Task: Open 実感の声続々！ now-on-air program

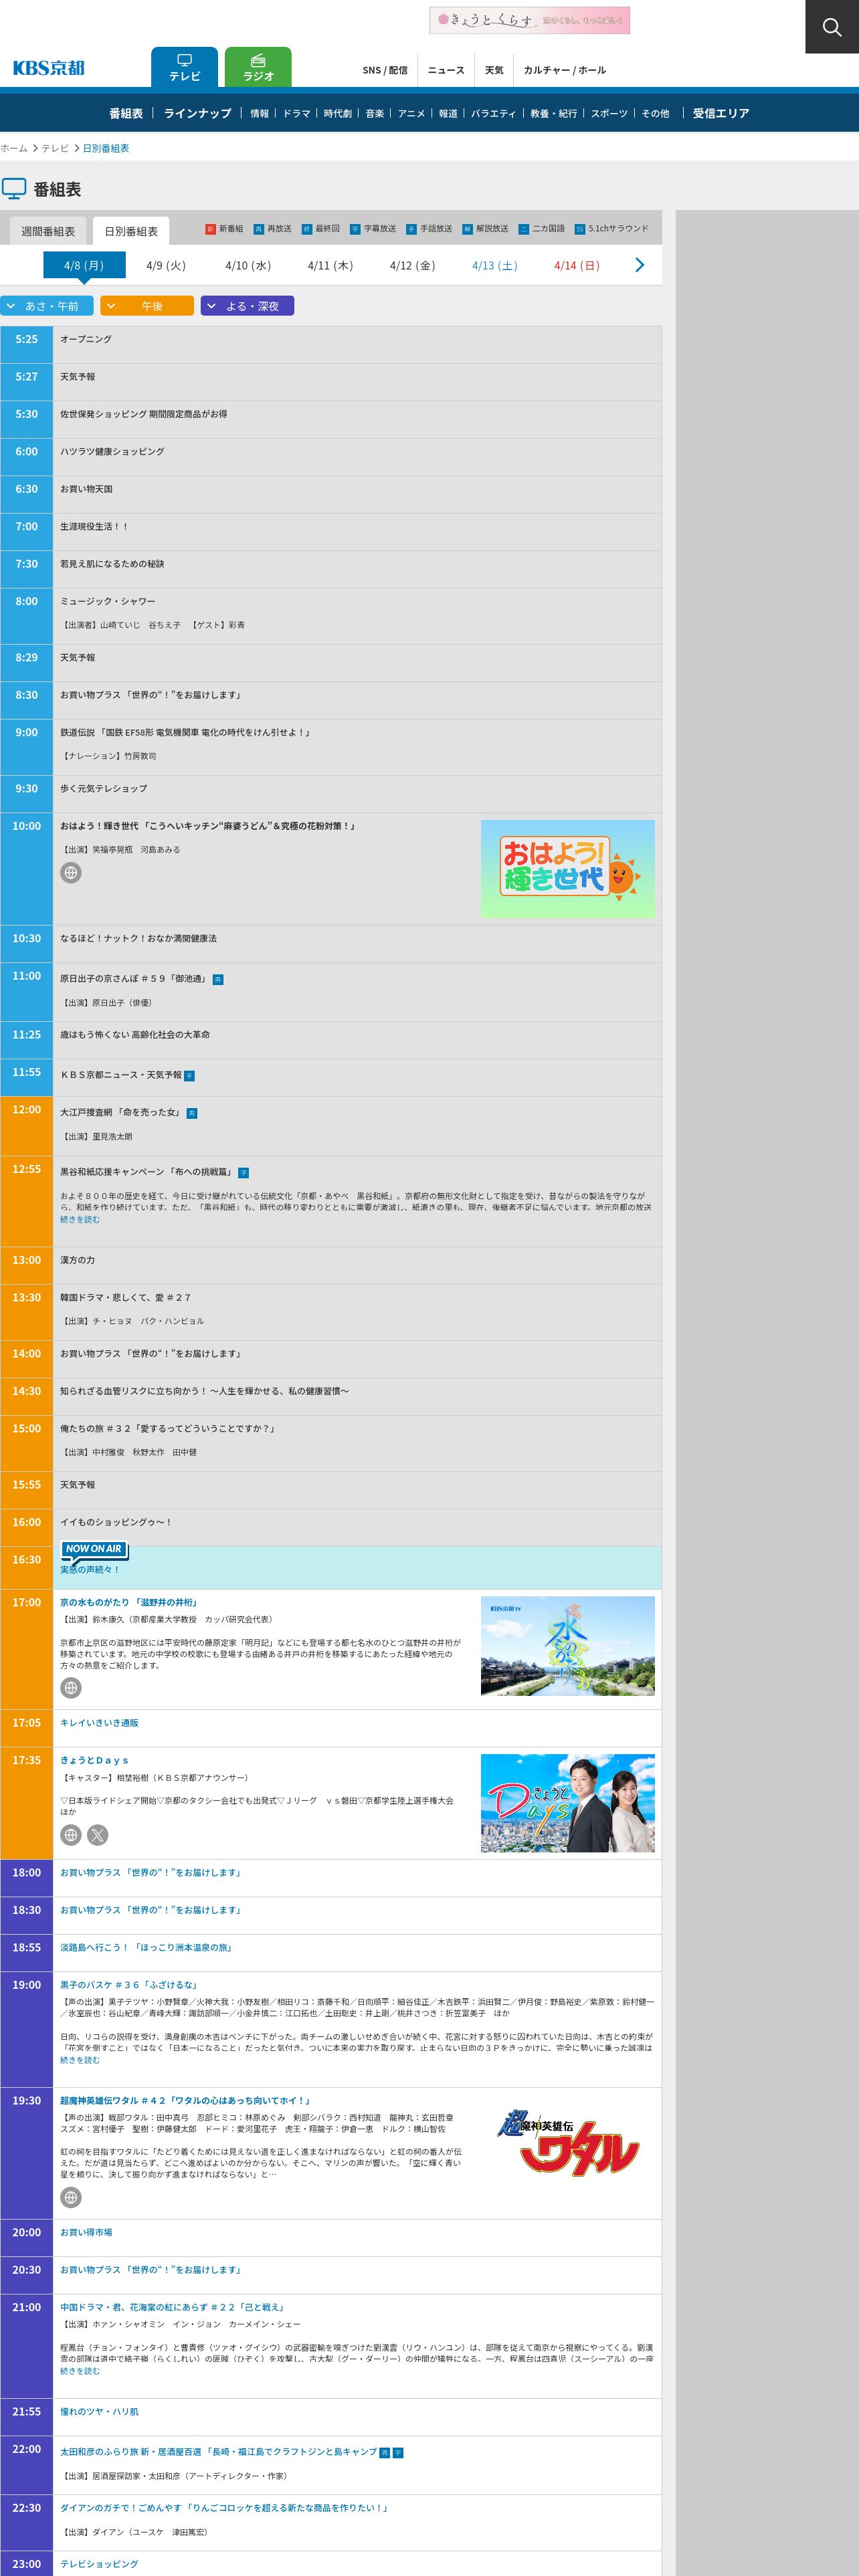Action: pos(89,1569)
